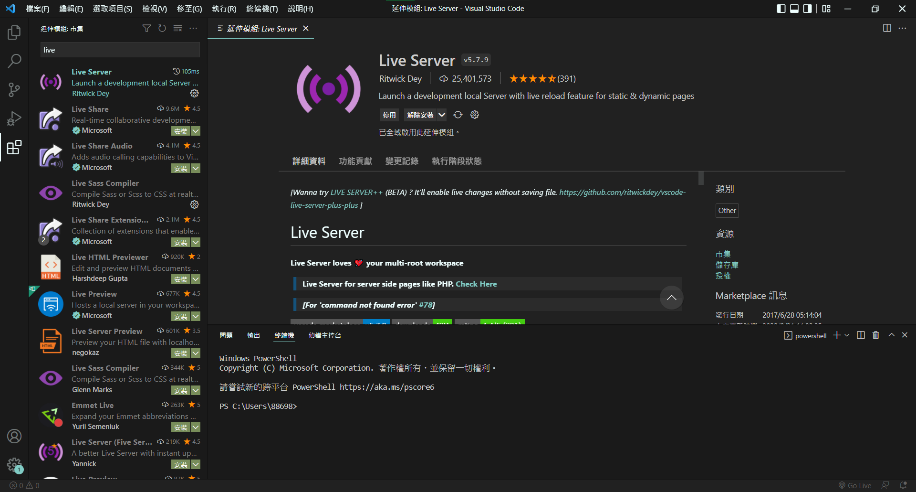Split the editor right
Viewport: 916px width, 492px height.
pyautogui.click(x=887, y=28)
